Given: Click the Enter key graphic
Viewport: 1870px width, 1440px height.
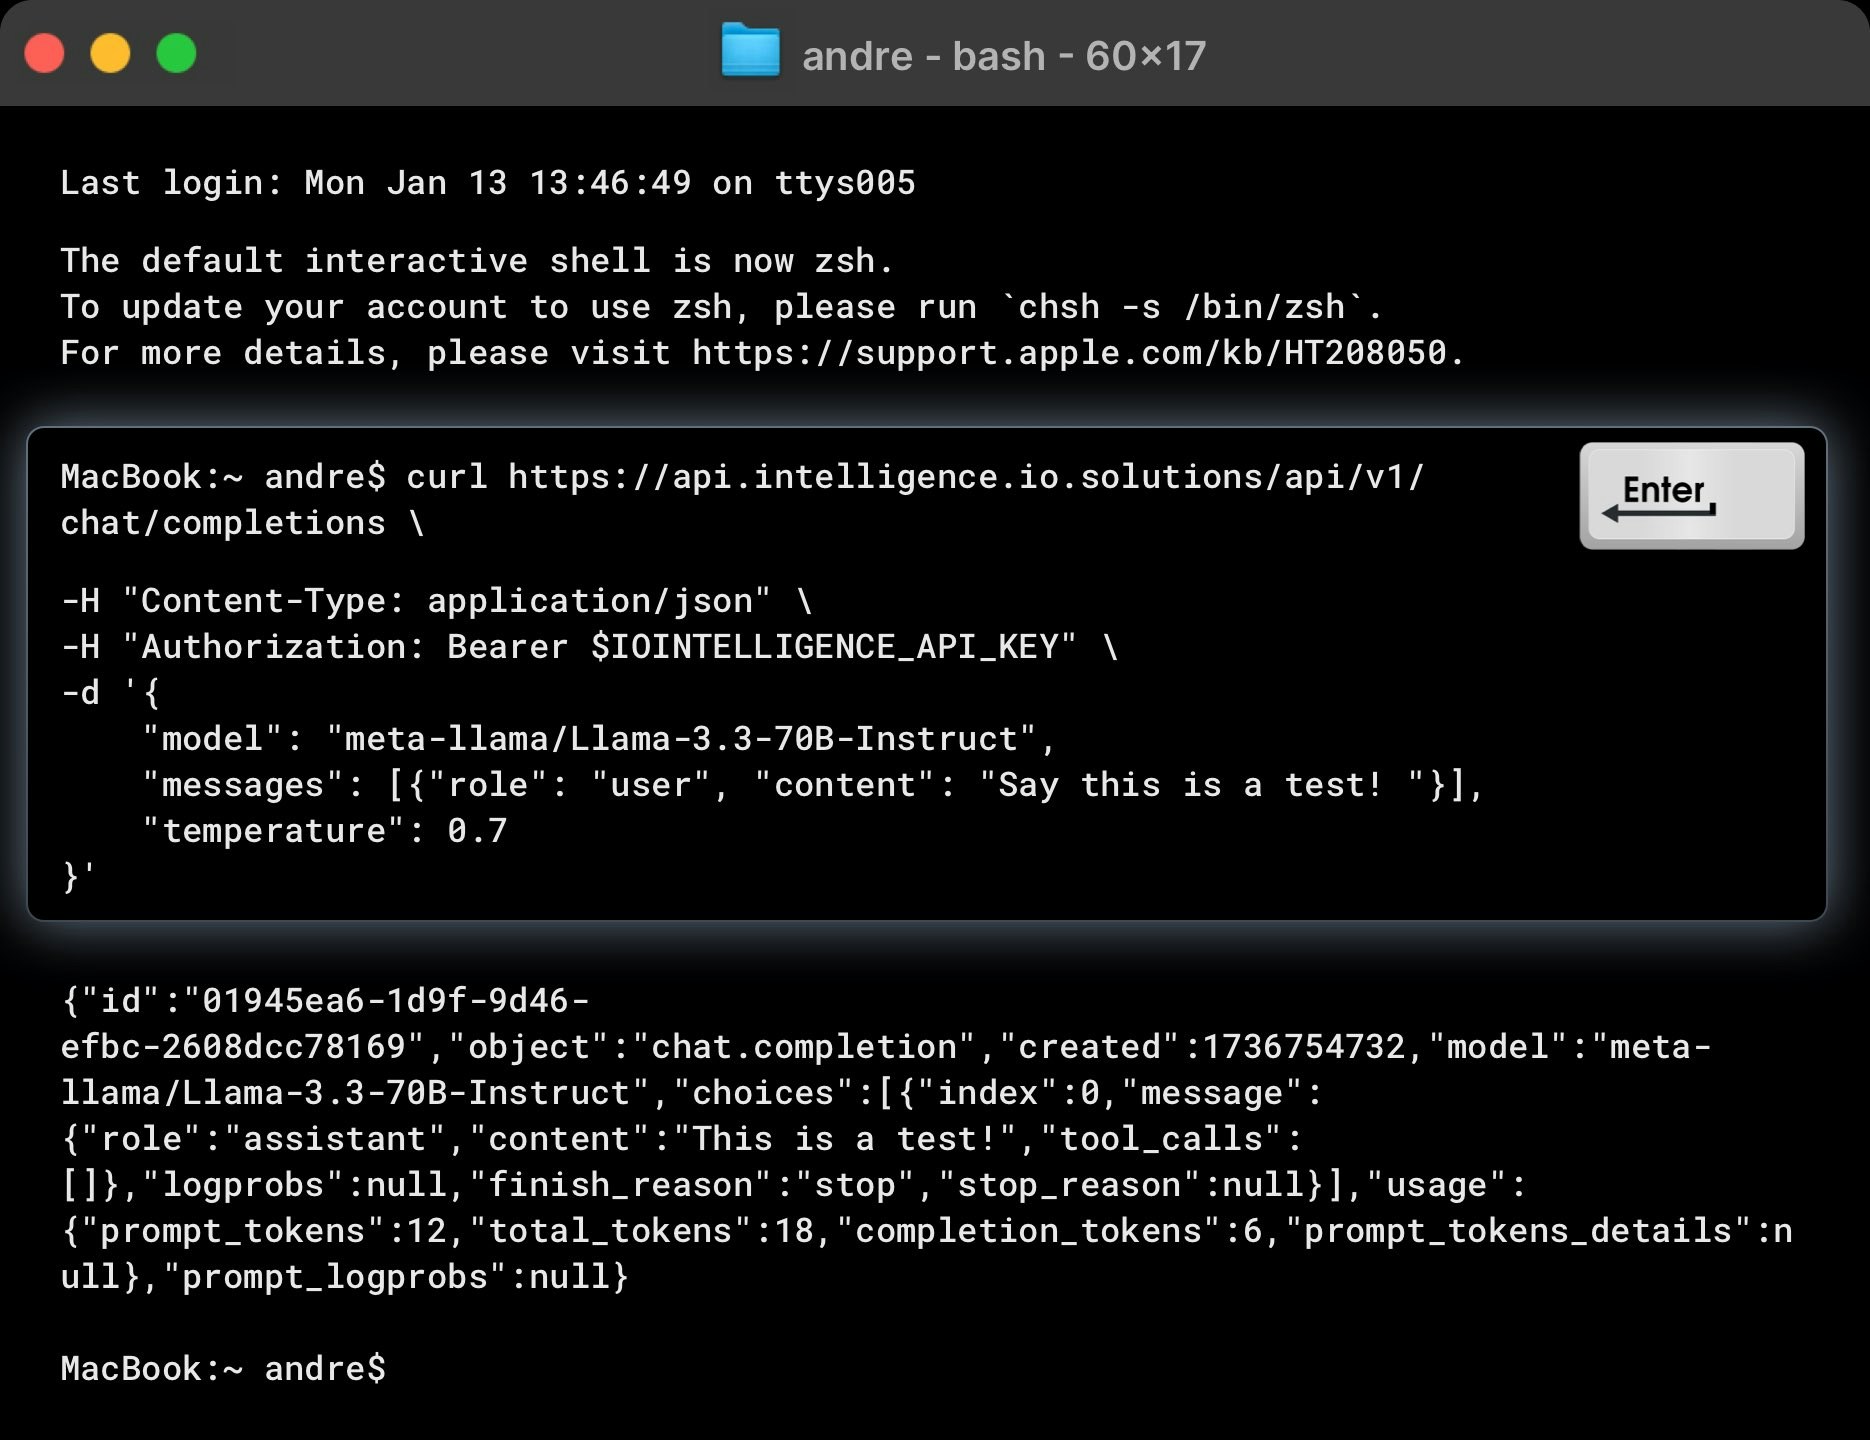Looking at the screenshot, I should pos(1692,496).
